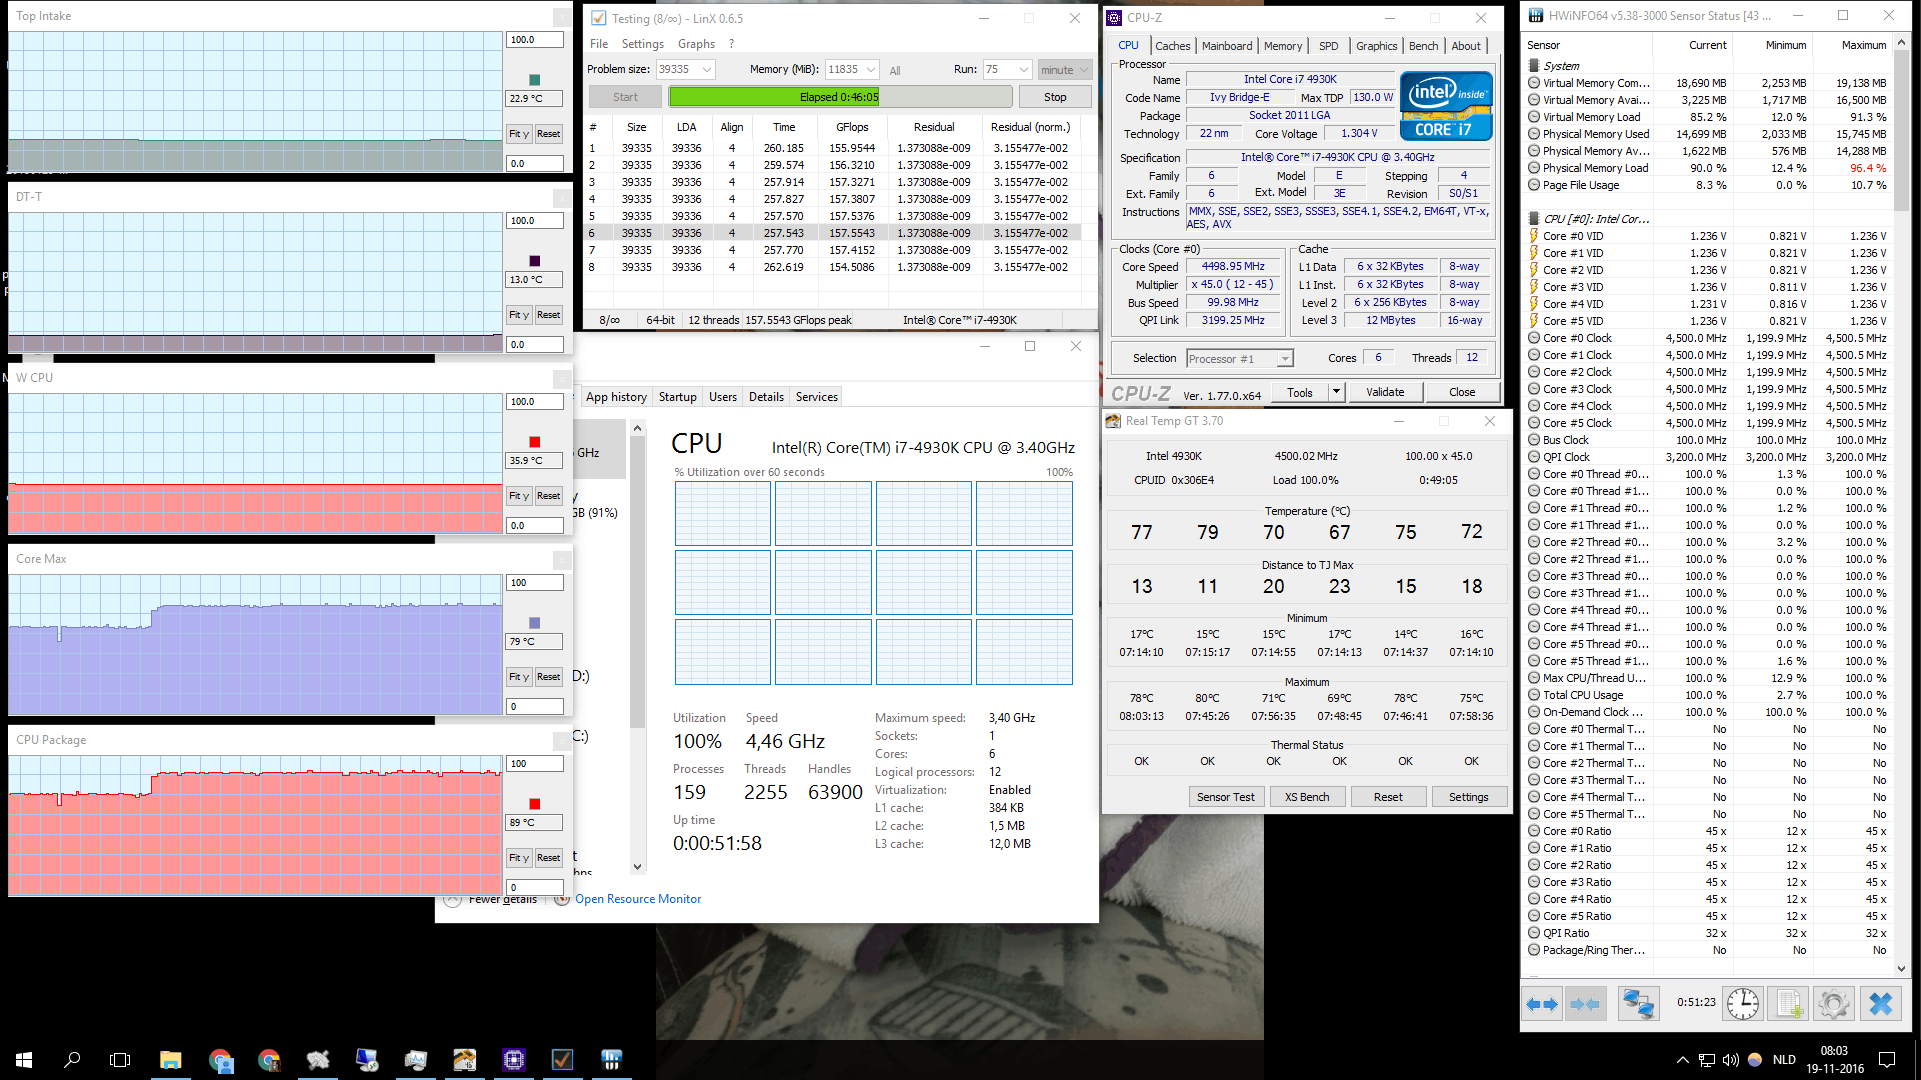Image resolution: width=1921 pixels, height=1080 pixels.
Task: Click CPU-Z purple chip taskbar icon
Action: tap(514, 1059)
